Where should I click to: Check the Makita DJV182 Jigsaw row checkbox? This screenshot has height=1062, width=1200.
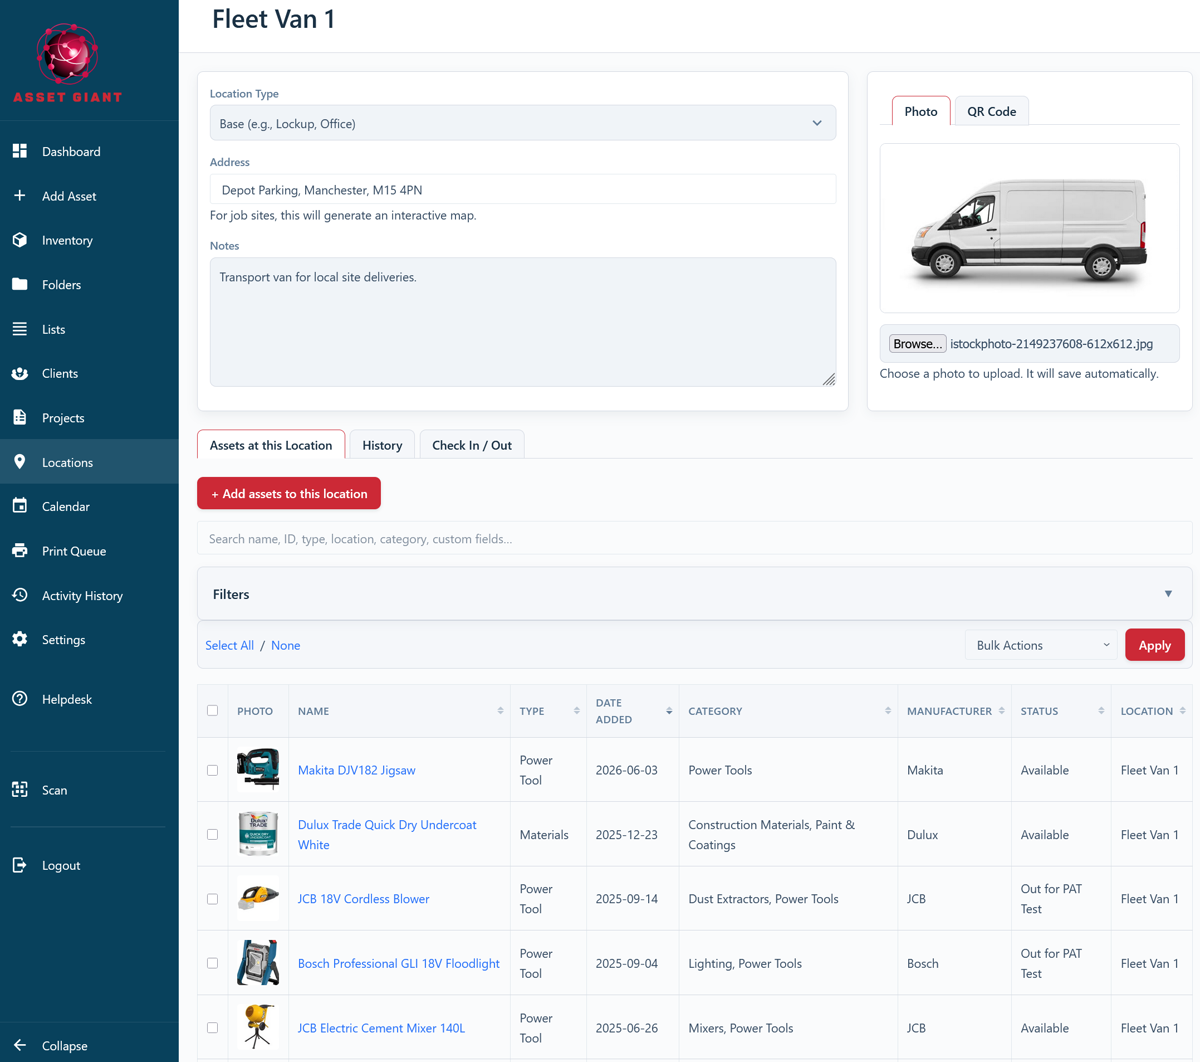tap(212, 770)
